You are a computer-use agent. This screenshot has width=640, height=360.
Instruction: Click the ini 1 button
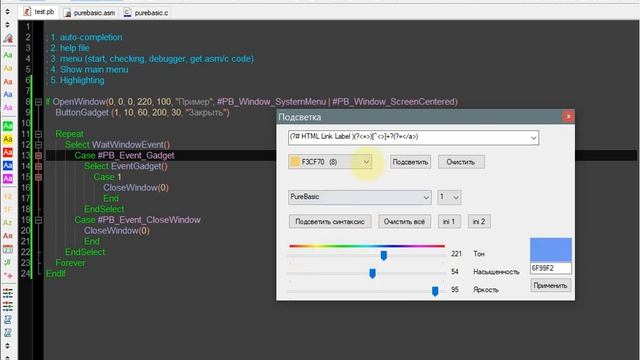click(x=449, y=222)
